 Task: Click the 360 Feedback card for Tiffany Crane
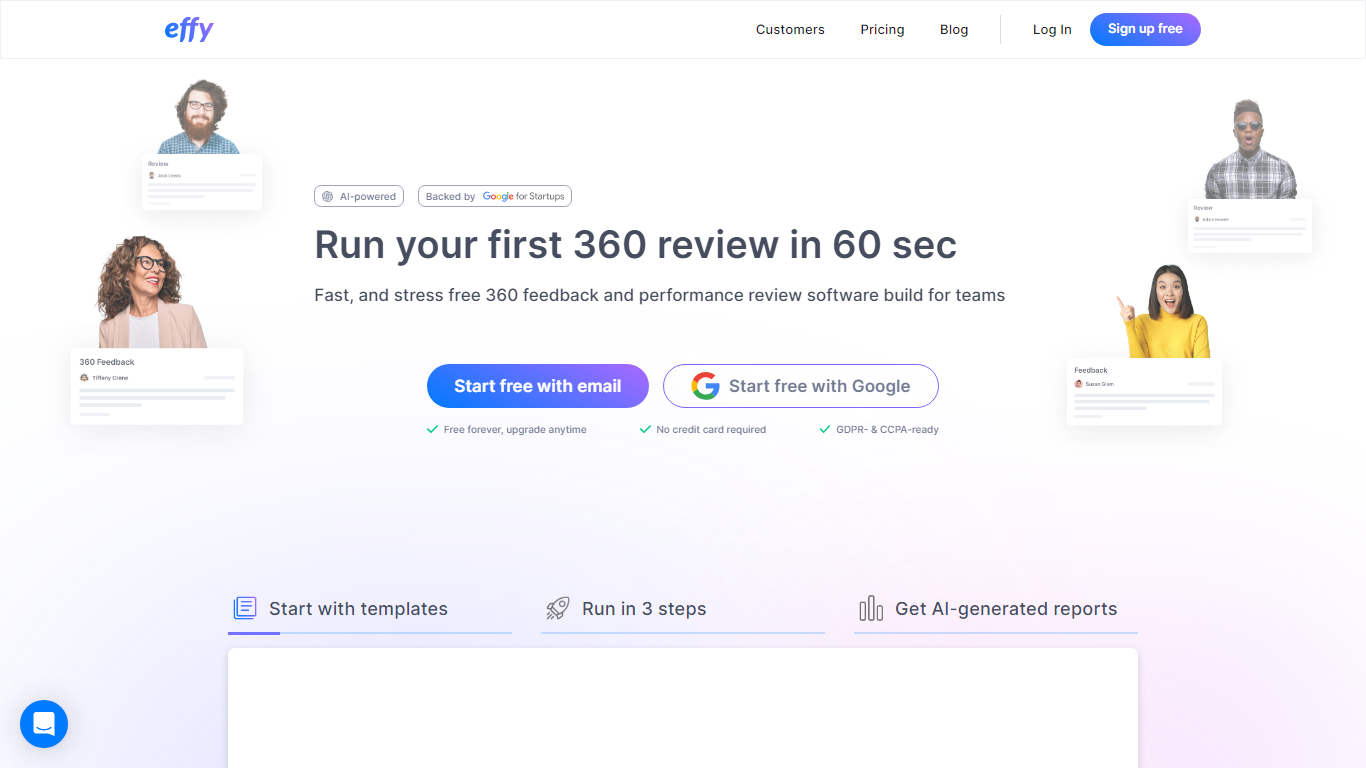pyautogui.click(x=157, y=386)
